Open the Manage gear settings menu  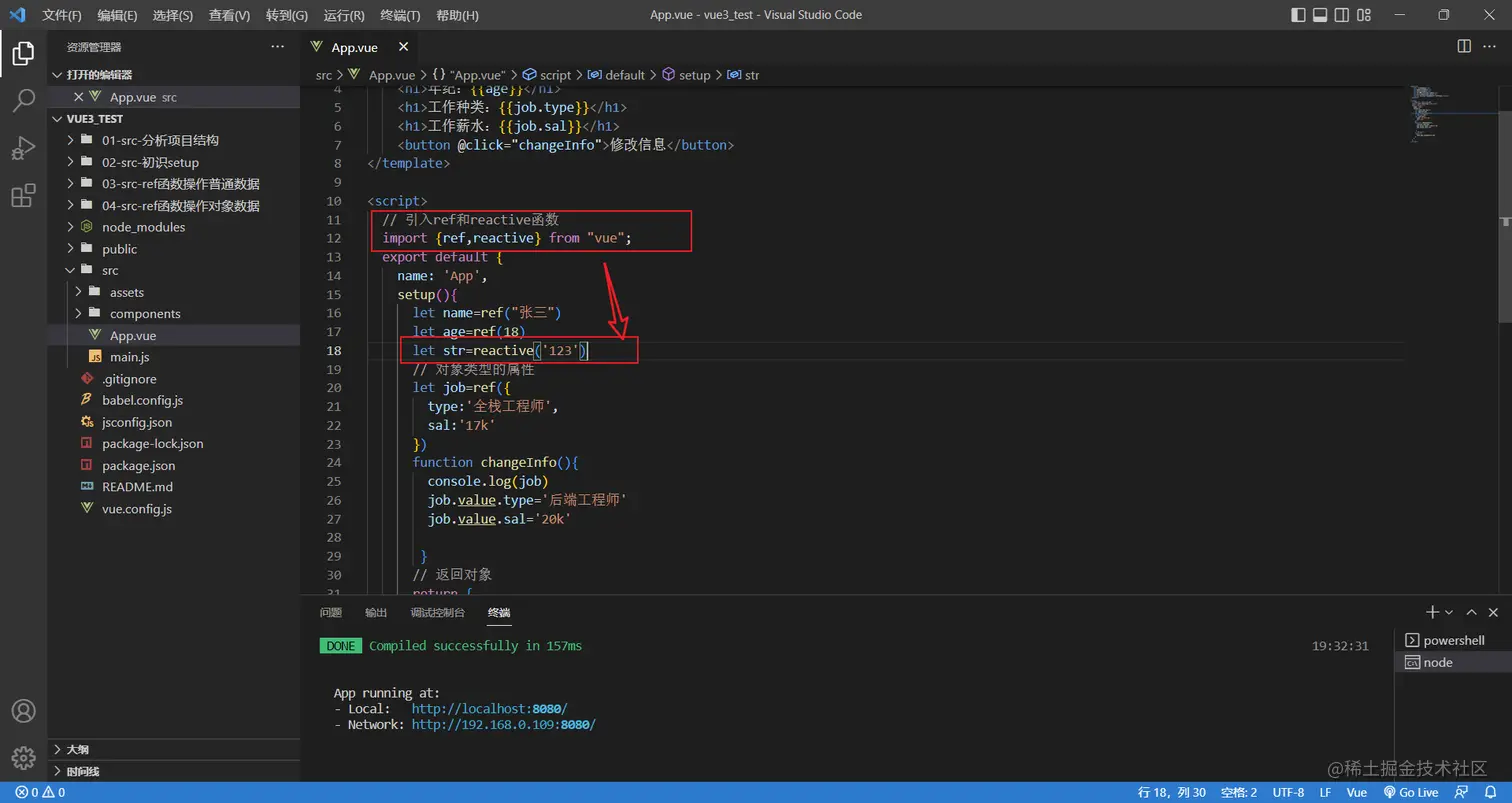[x=23, y=757]
